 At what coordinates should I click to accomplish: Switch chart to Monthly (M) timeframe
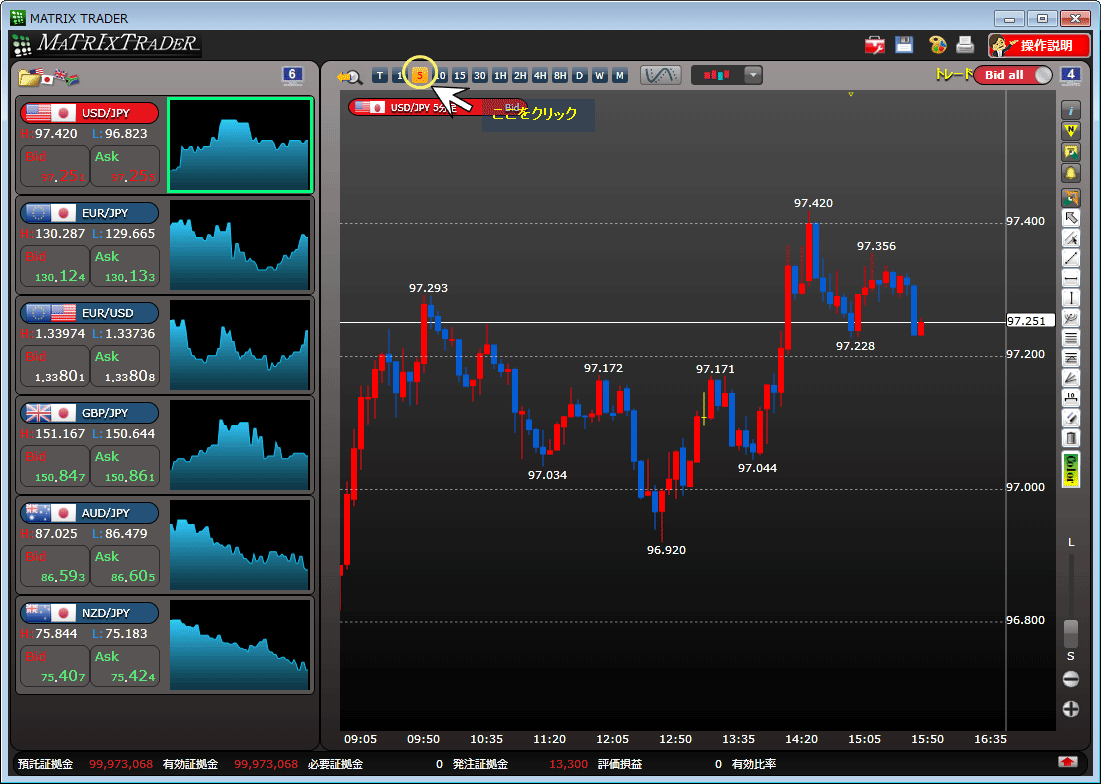(x=619, y=76)
